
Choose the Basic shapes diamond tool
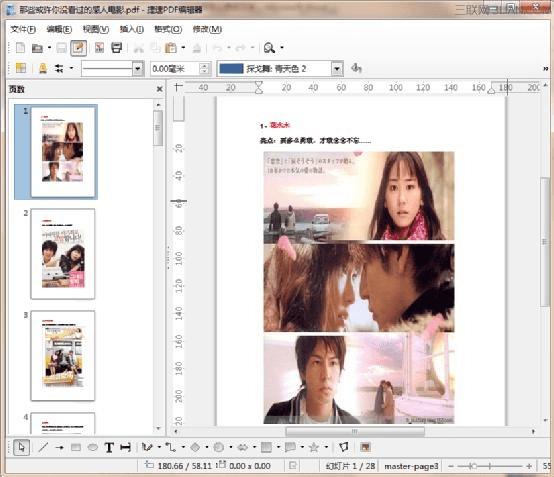195,447
